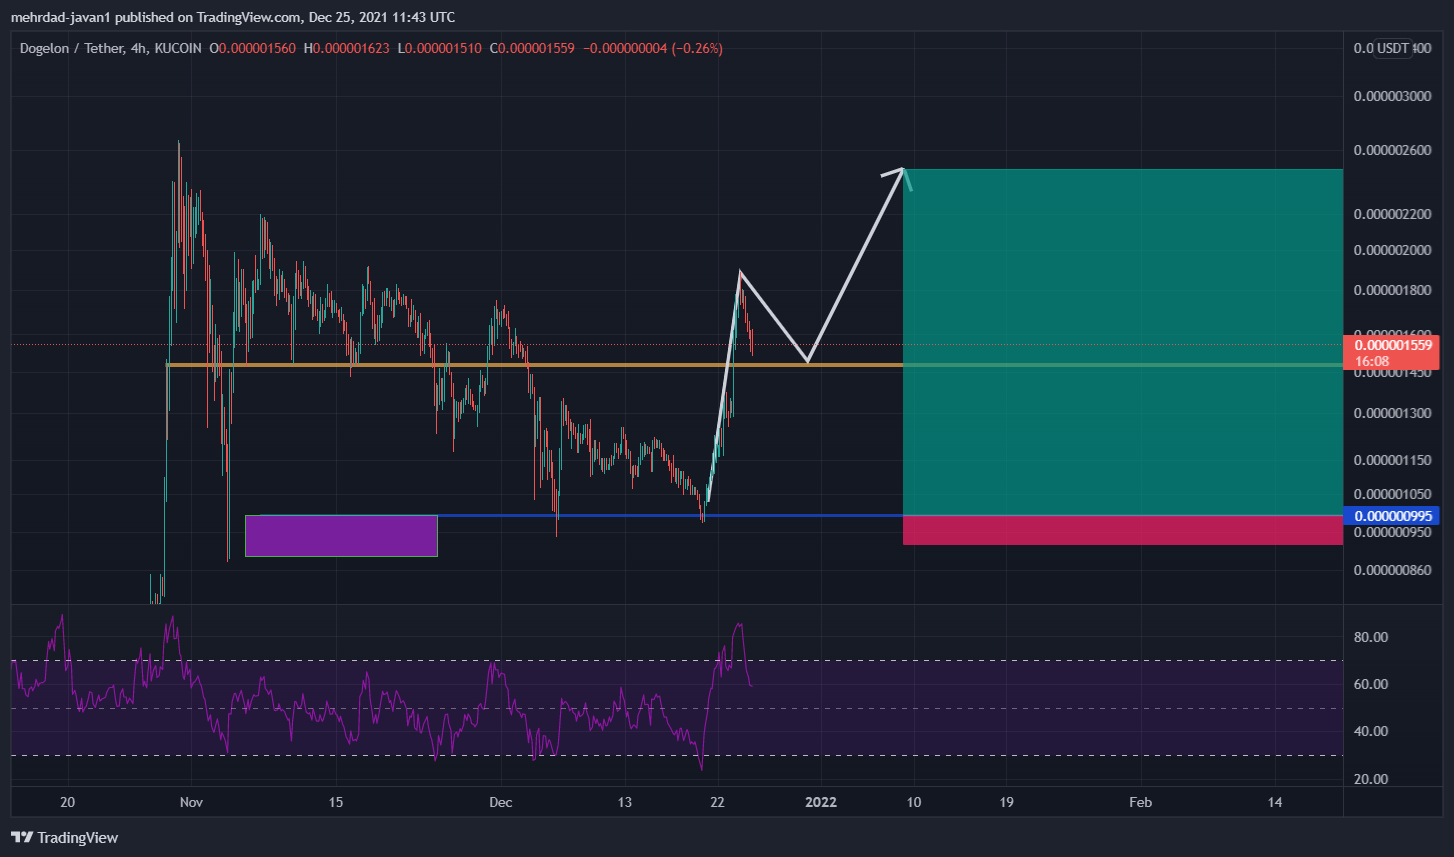Click the 20 date label on time axis
Screen dimensions: 1454x857
pos(68,802)
